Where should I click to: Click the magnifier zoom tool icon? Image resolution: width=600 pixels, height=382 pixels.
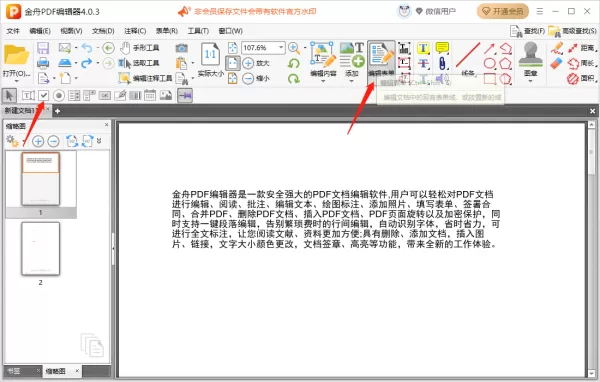click(x=294, y=48)
